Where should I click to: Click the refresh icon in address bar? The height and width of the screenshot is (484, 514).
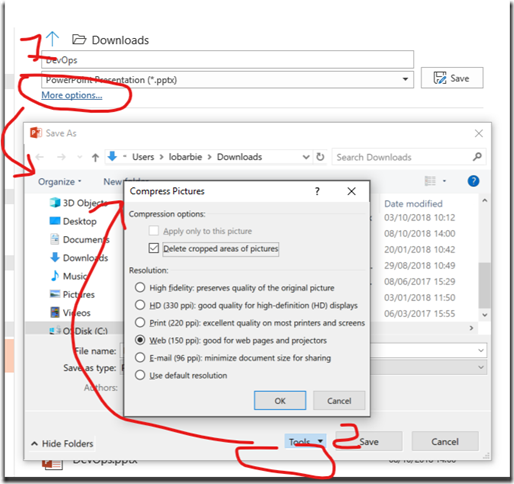coord(320,157)
